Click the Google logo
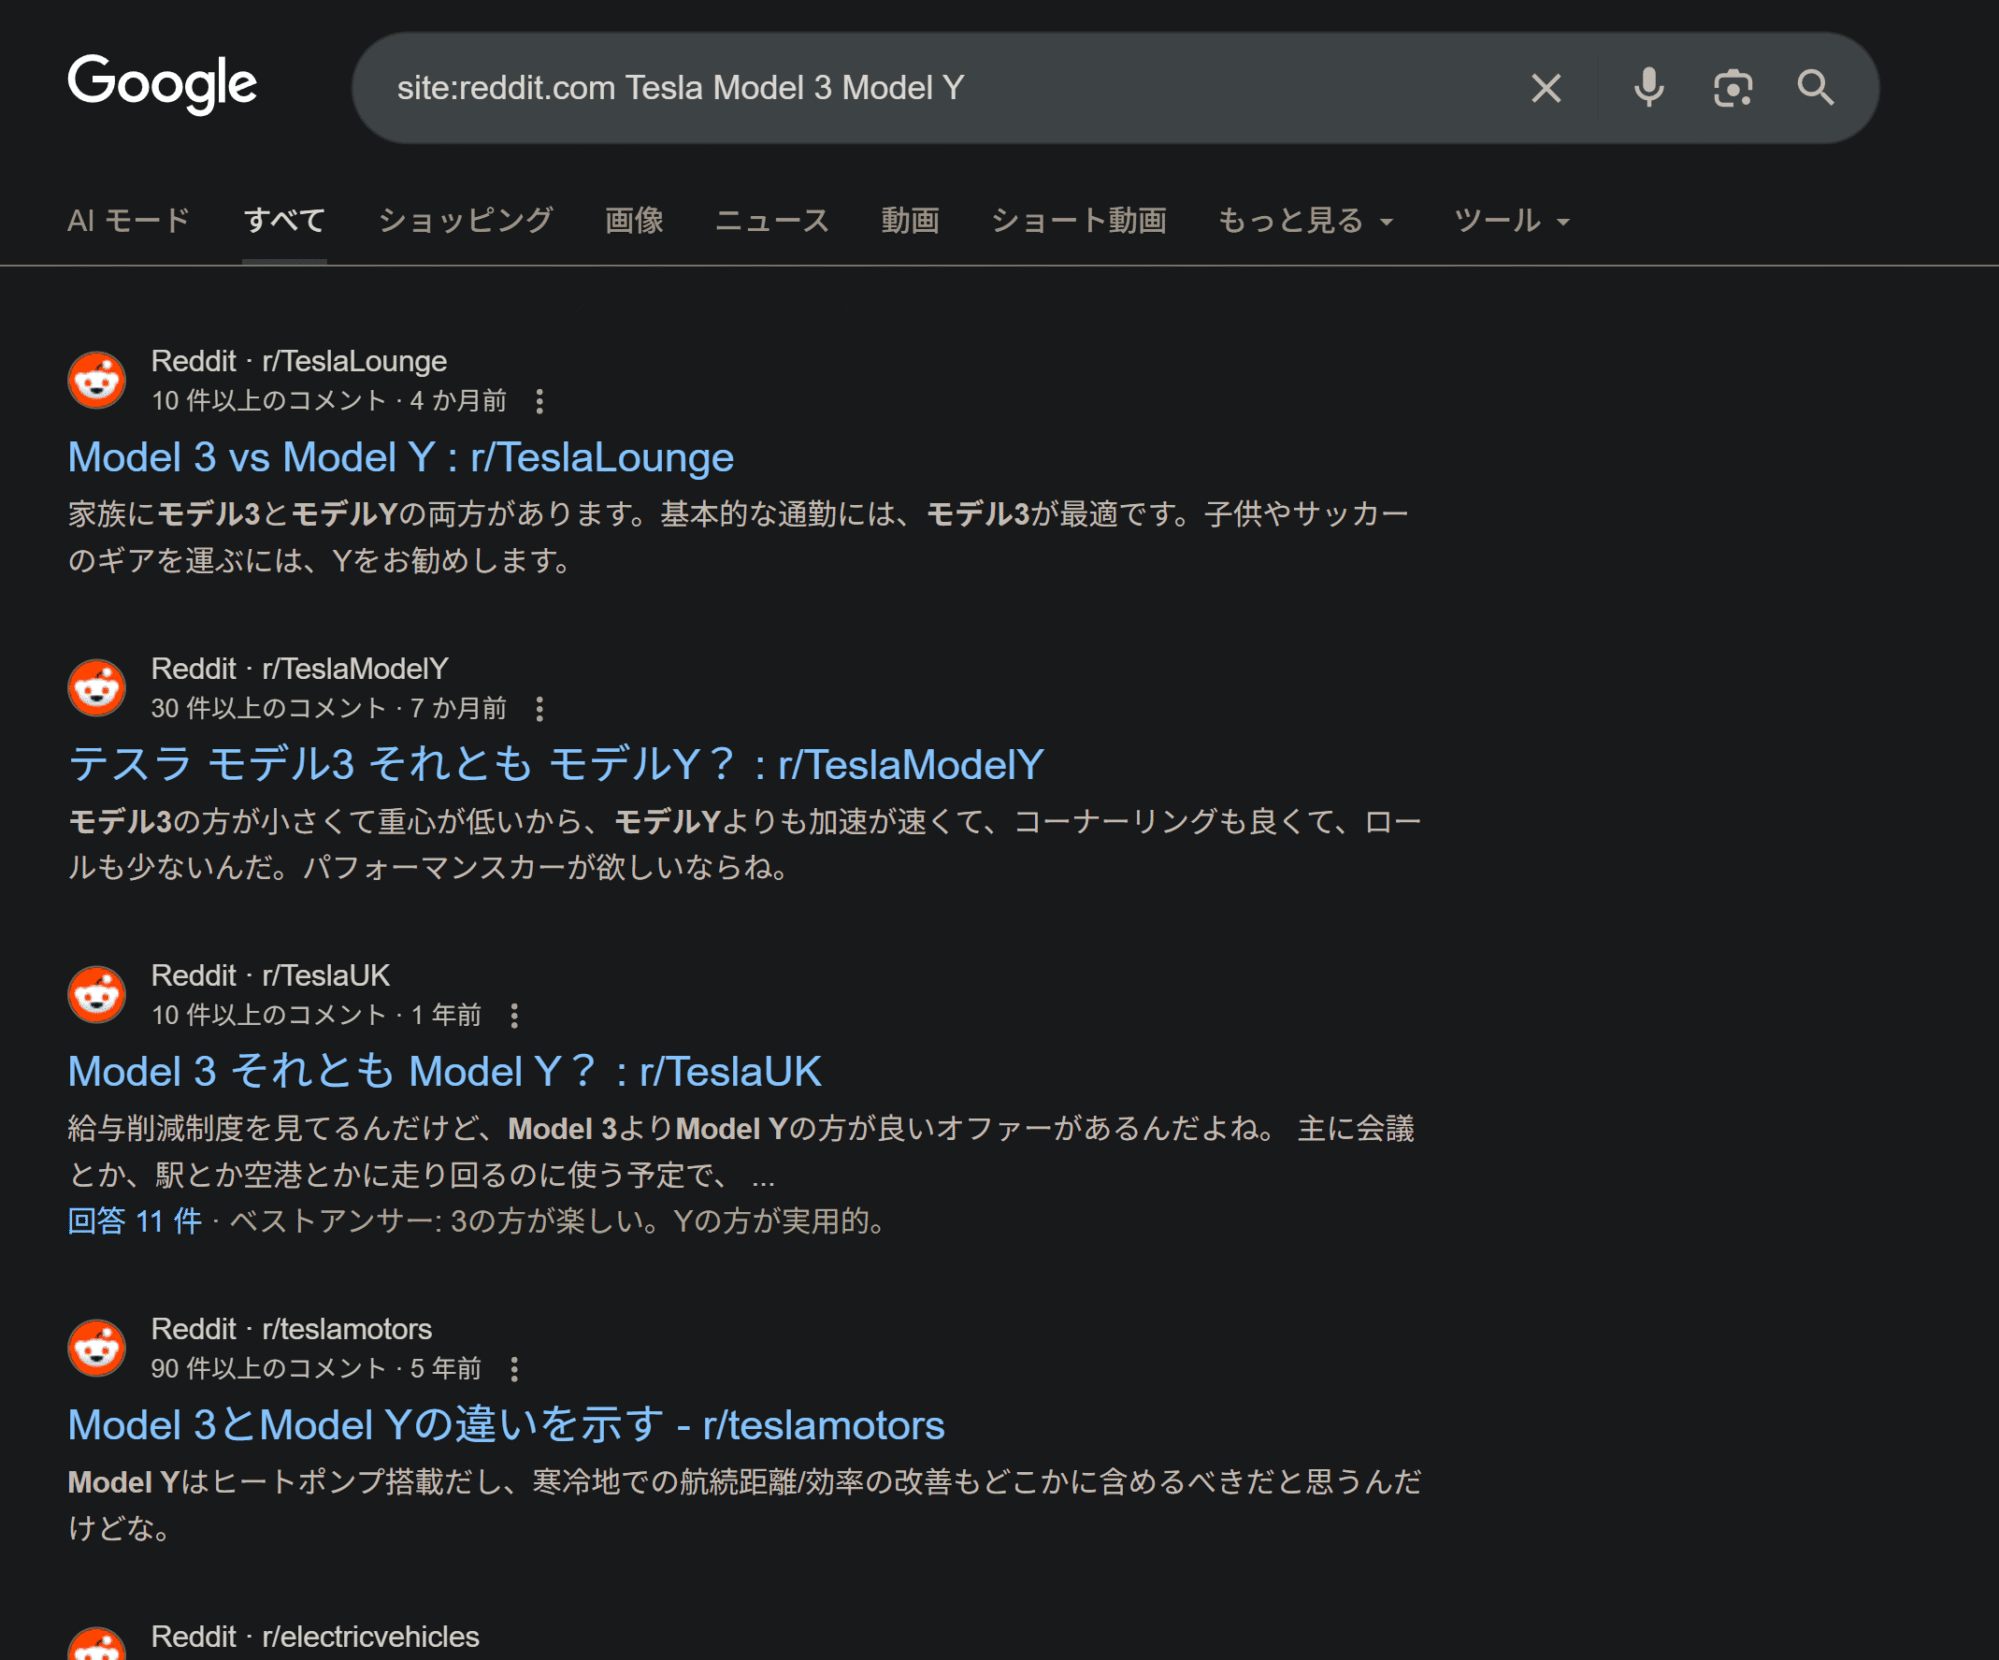The height and width of the screenshot is (1660, 1999). pos(161,85)
